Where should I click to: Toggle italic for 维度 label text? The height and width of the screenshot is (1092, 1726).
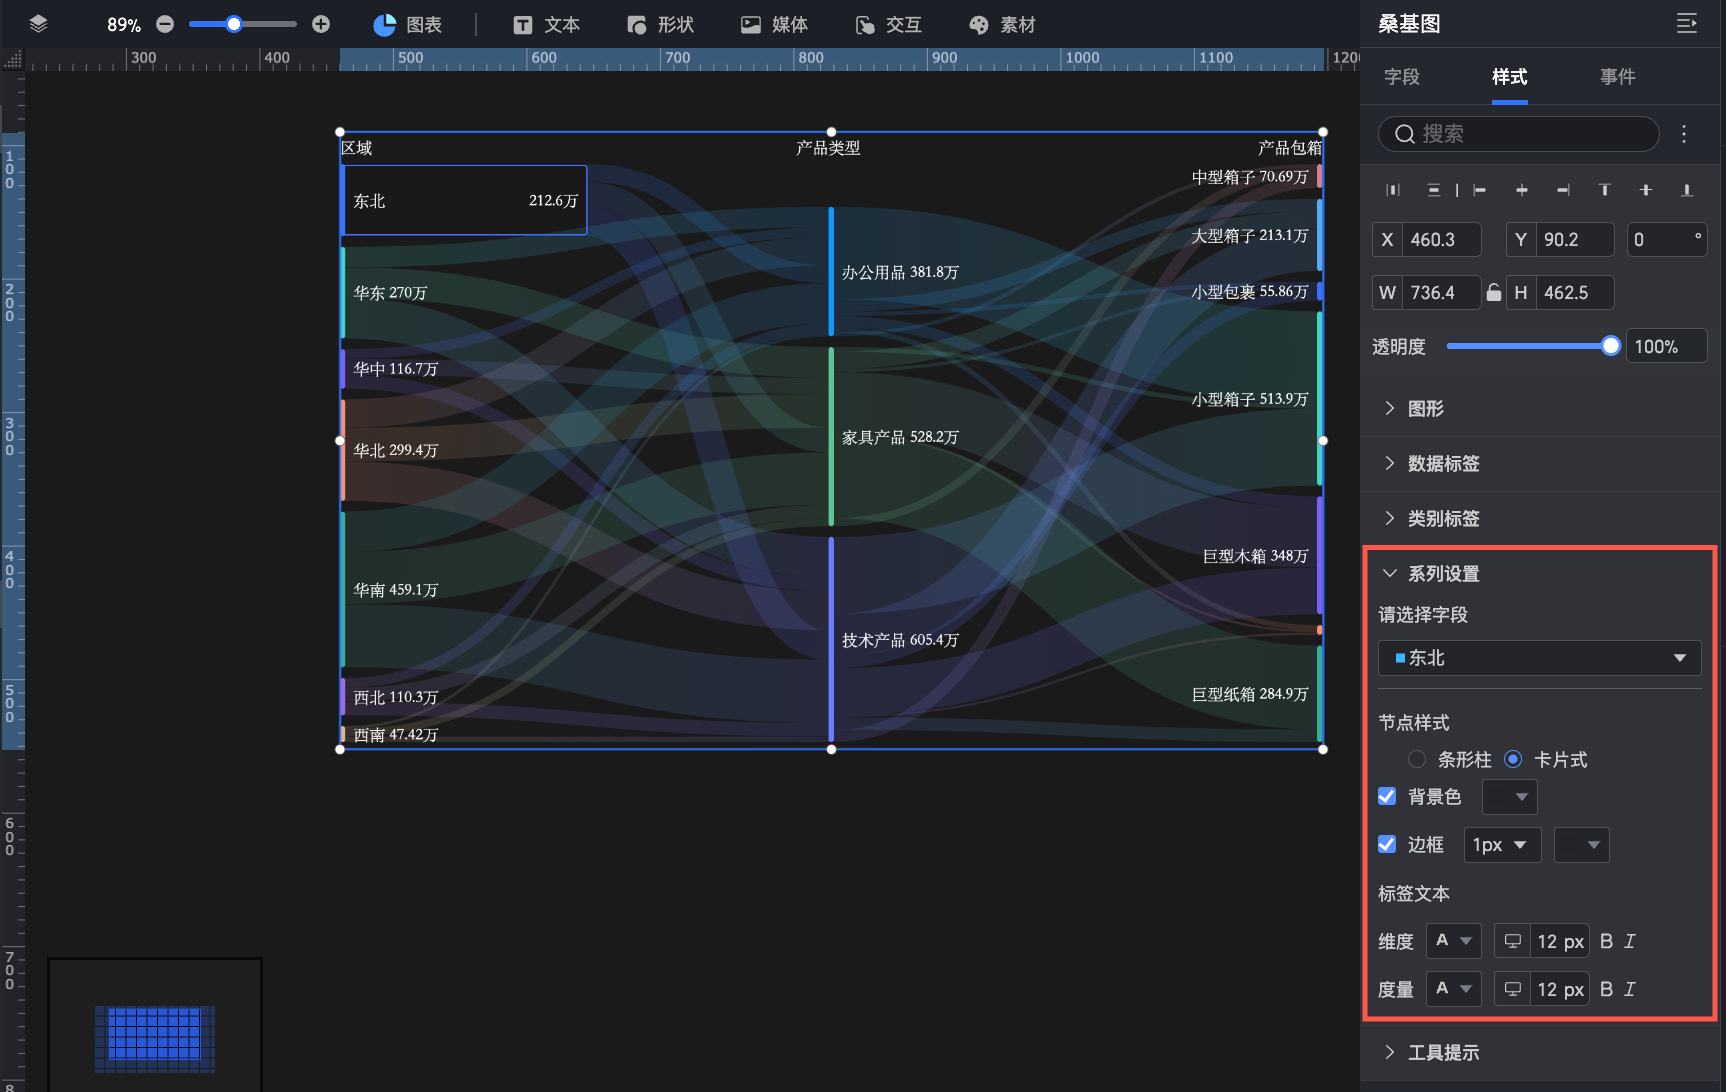(1630, 941)
